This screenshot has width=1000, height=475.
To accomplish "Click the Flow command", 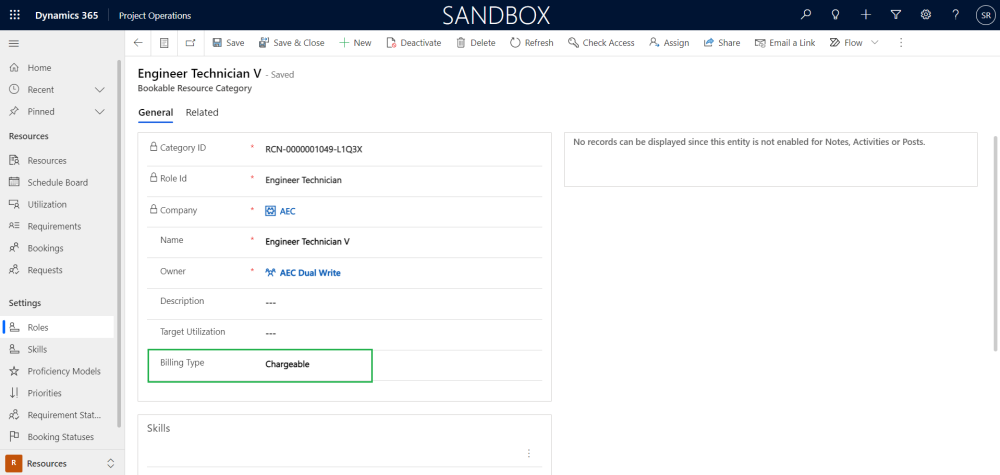I will coord(846,43).
